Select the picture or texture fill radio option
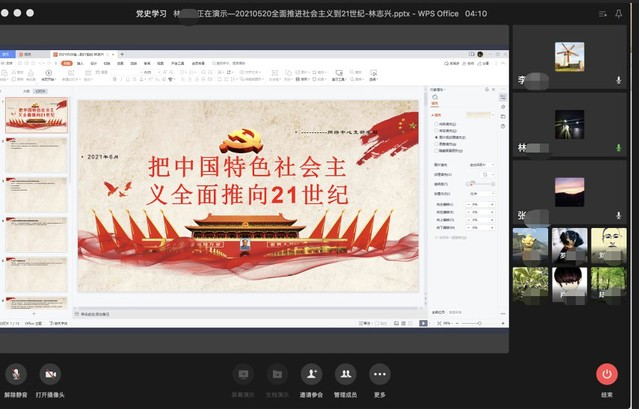Screen dimensions: 639x409 pyautogui.click(x=436, y=136)
